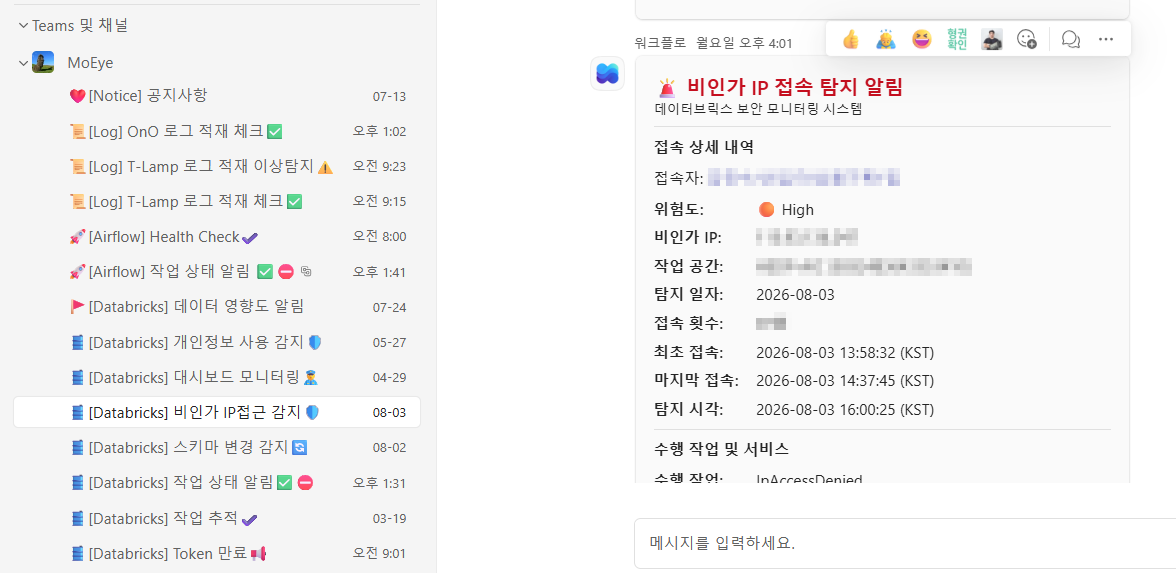Screen dimensions: 1176x573
Task: Open [Databricks] 작업 추적 channel
Action: click(x=217, y=518)
